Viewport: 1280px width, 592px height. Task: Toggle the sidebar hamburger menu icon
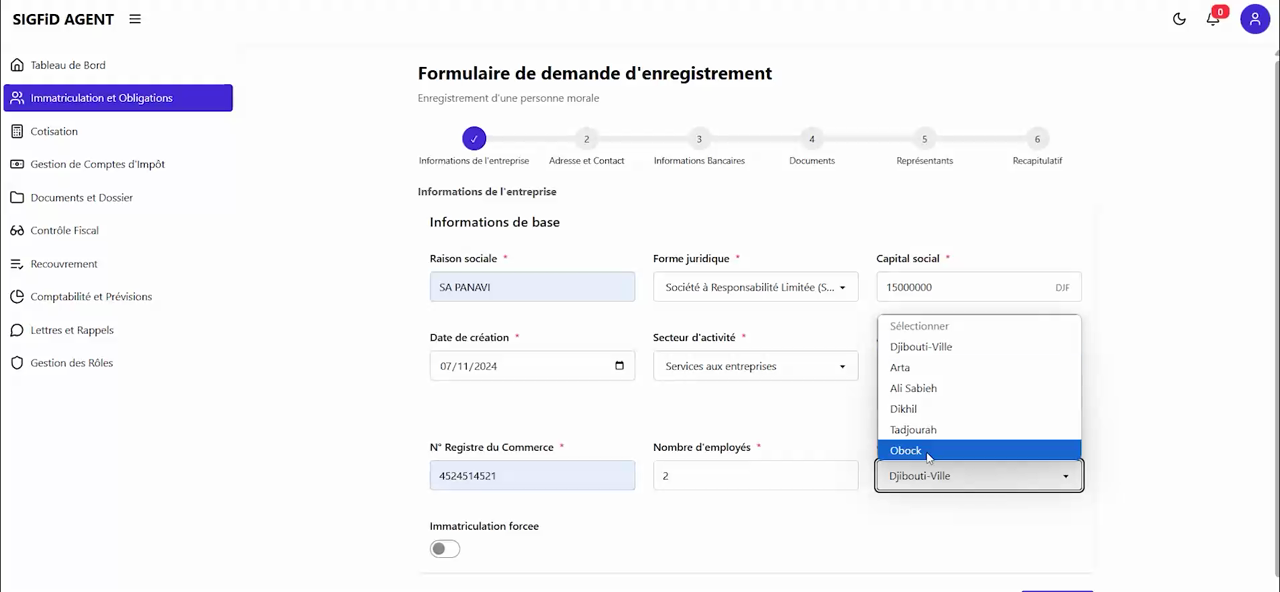click(x=134, y=19)
